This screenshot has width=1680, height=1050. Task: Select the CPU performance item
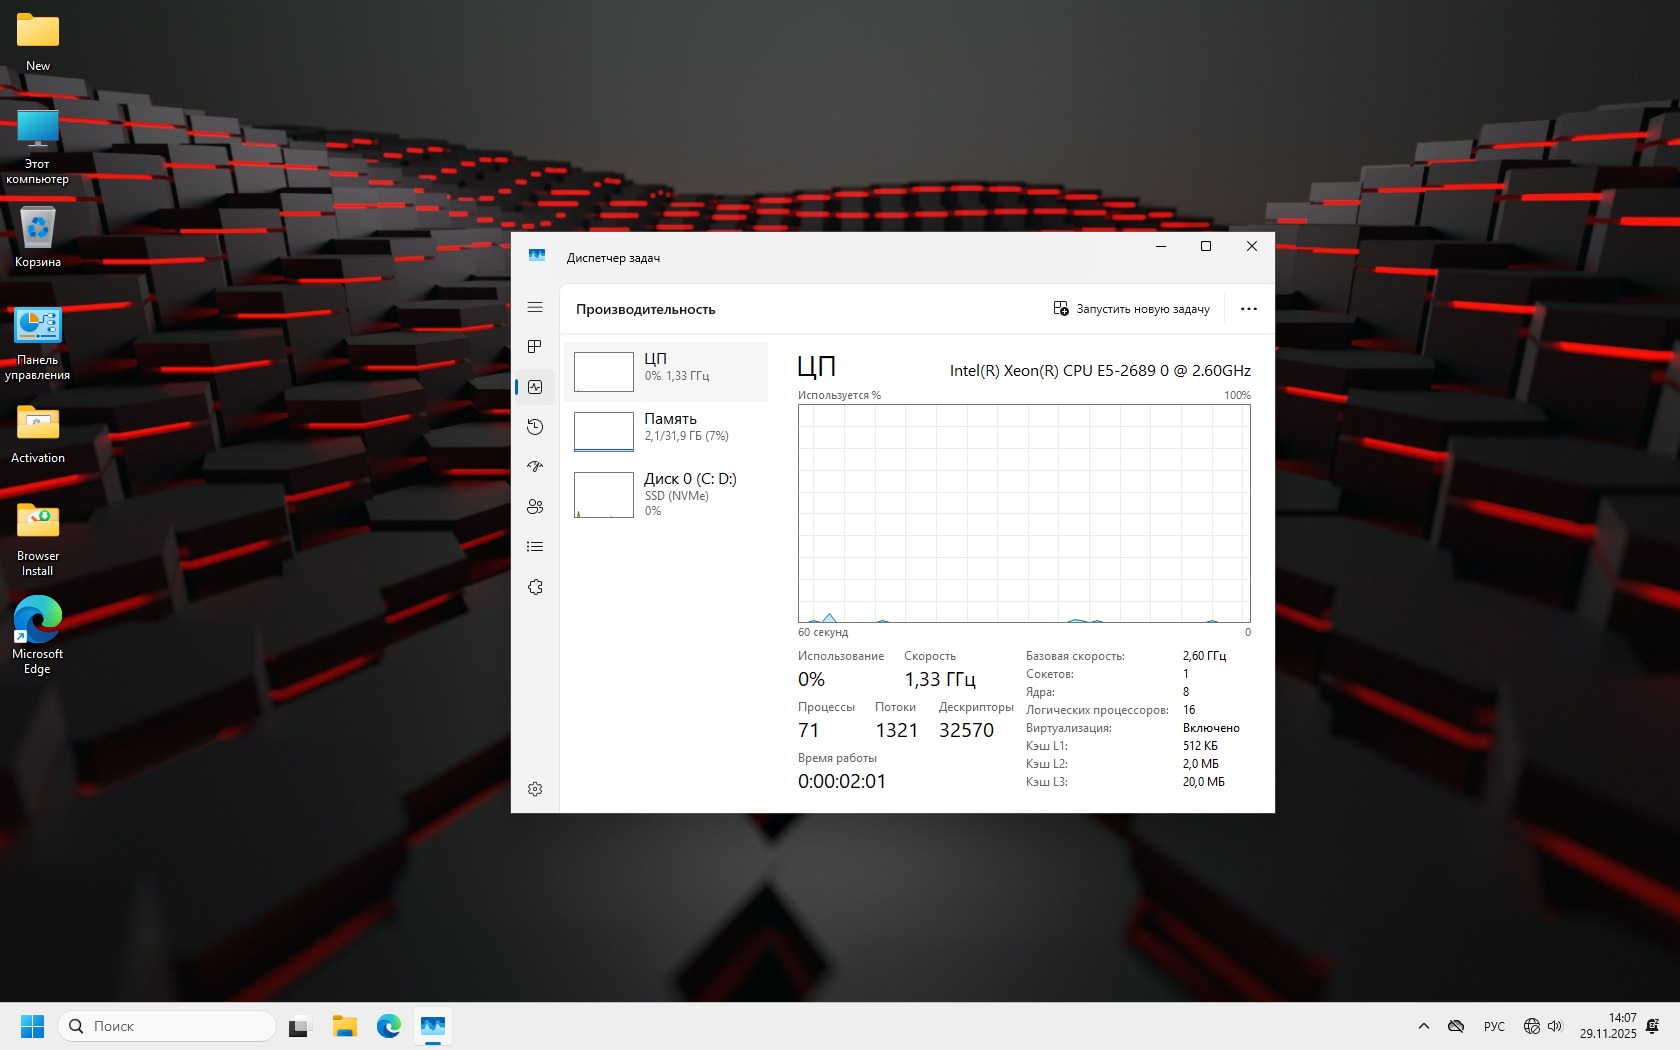coord(666,371)
